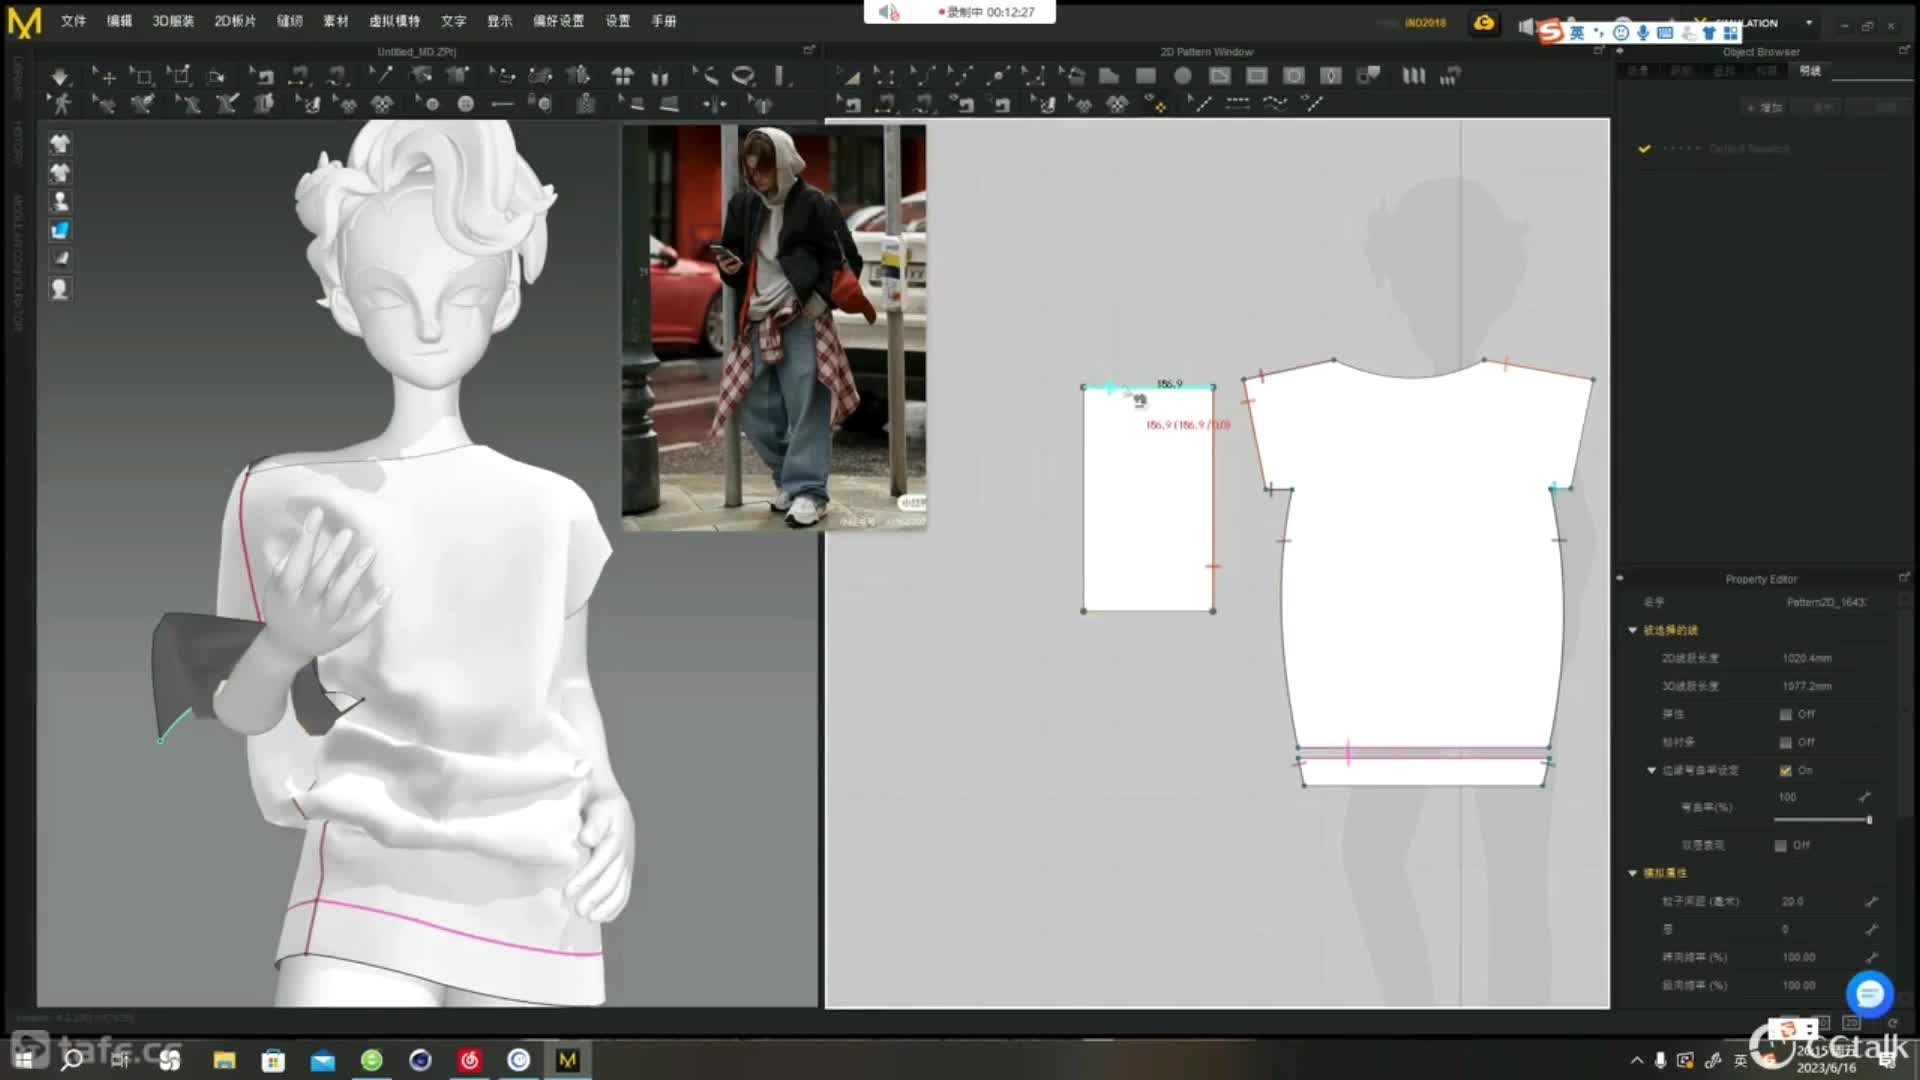Collapse the Property Editor panel arrow
Screen dimensions: 1920x1080
click(x=1620, y=578)
